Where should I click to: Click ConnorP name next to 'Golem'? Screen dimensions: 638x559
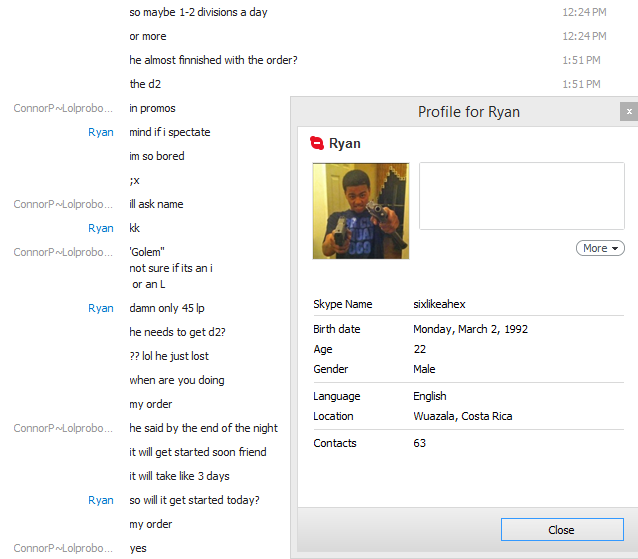click(x=63, y=252)
